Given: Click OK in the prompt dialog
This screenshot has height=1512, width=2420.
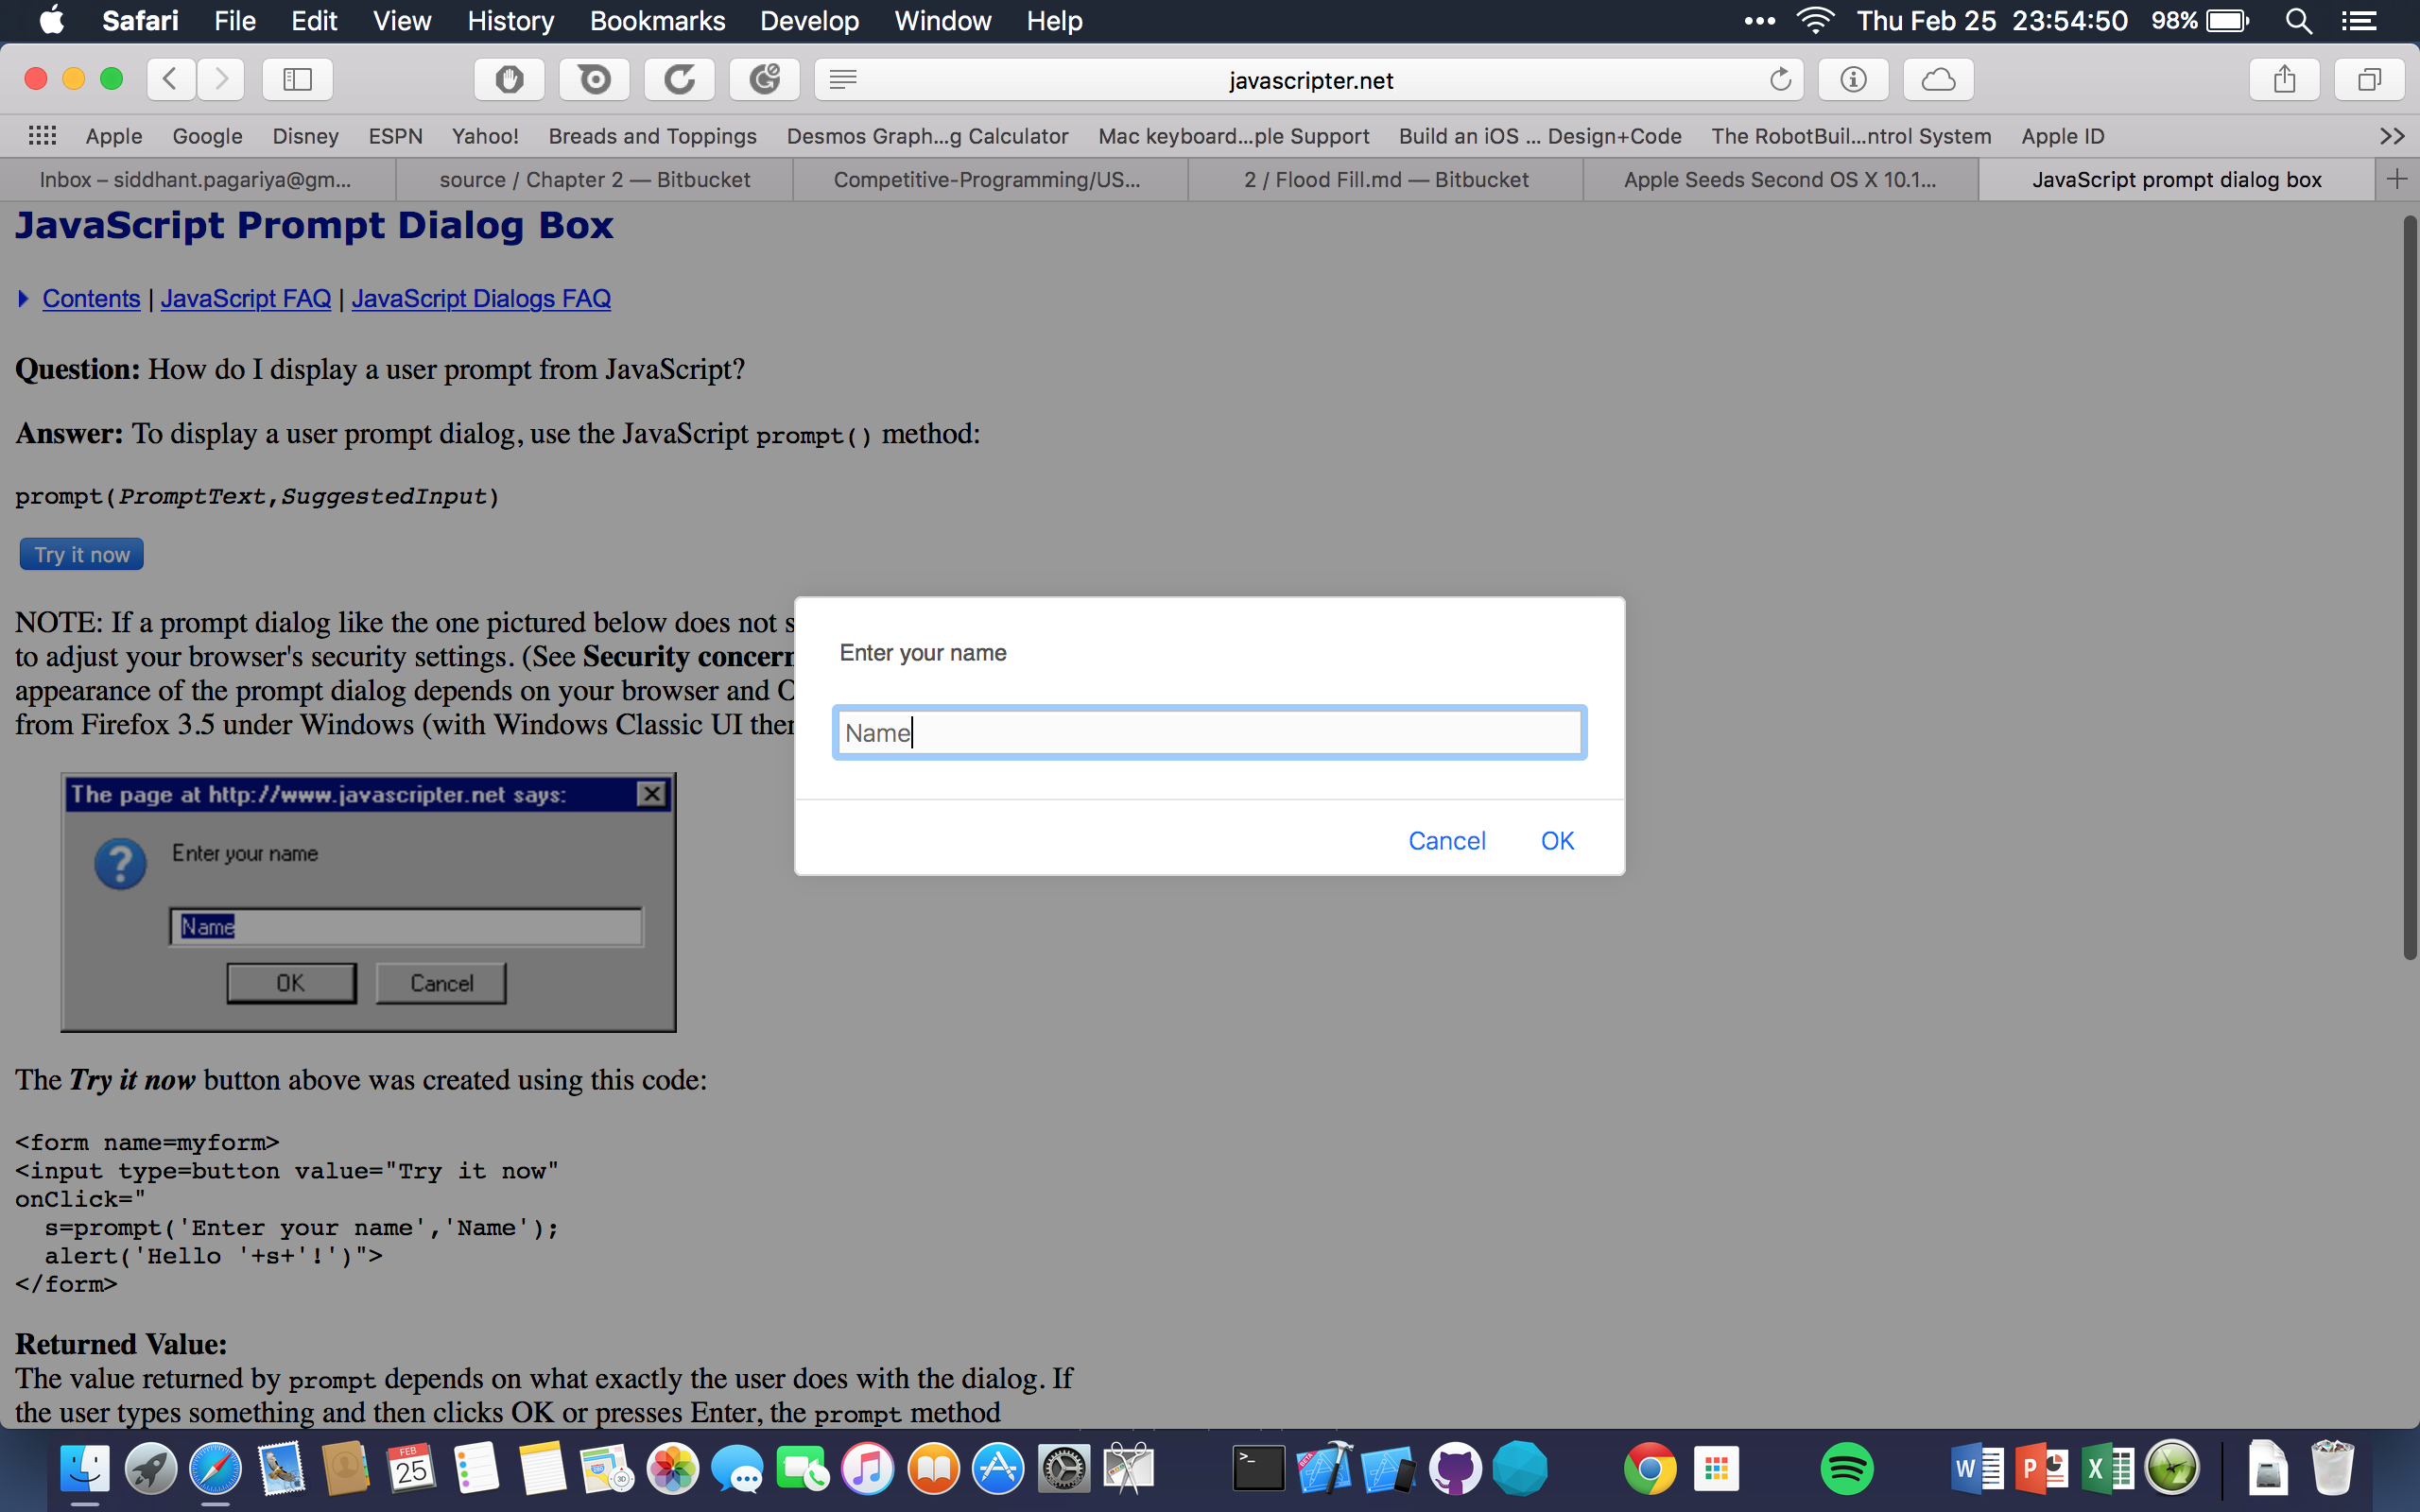Looking at the screenshot, I should [x=1556, y=841].
